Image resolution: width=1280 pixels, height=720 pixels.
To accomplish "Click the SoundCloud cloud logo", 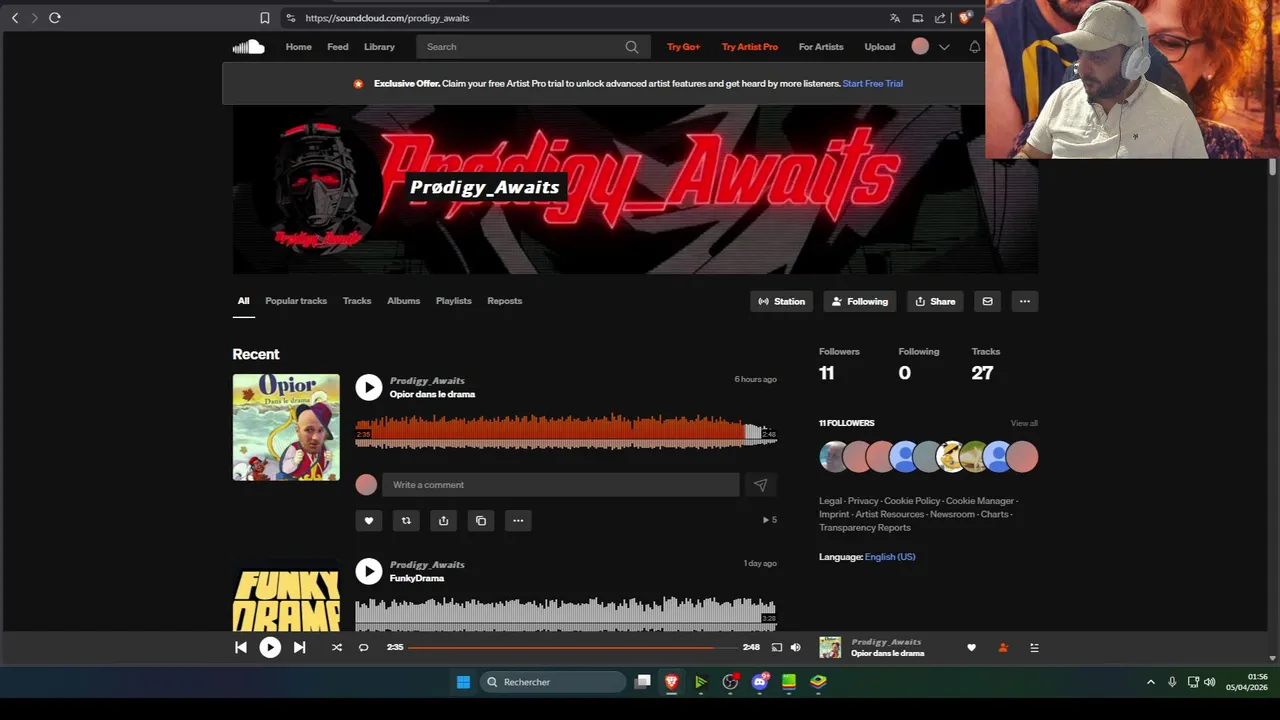I will 249,46.
